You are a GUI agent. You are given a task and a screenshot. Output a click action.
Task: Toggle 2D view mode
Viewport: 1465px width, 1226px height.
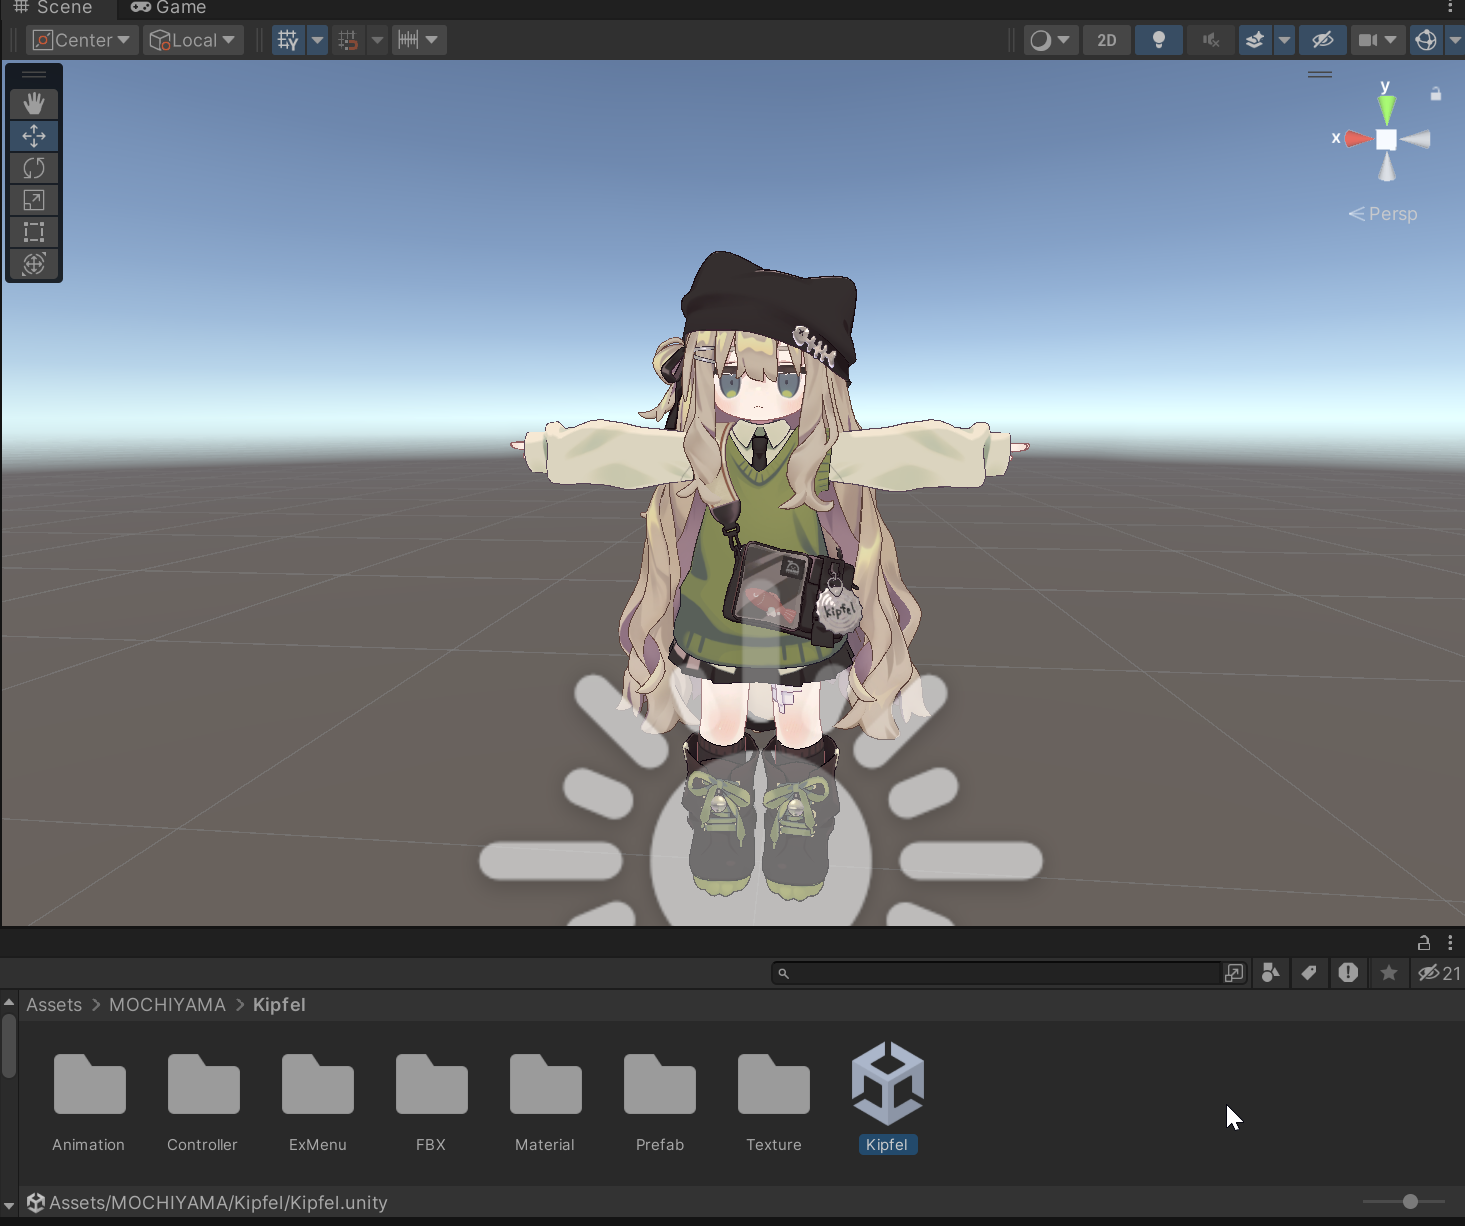tap(1106, 40)
